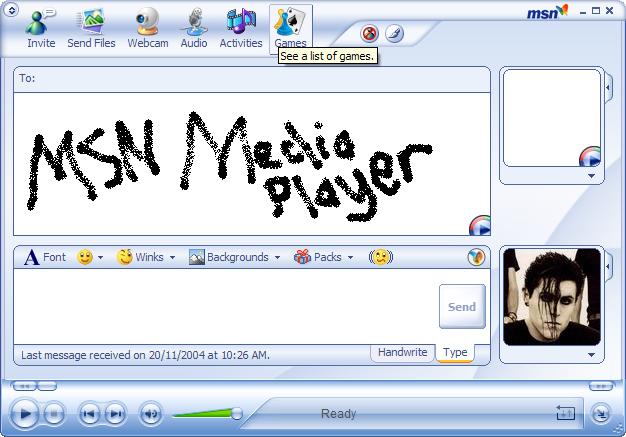
Task: Mute the player with the speaker button
Action: click(151, 413)
